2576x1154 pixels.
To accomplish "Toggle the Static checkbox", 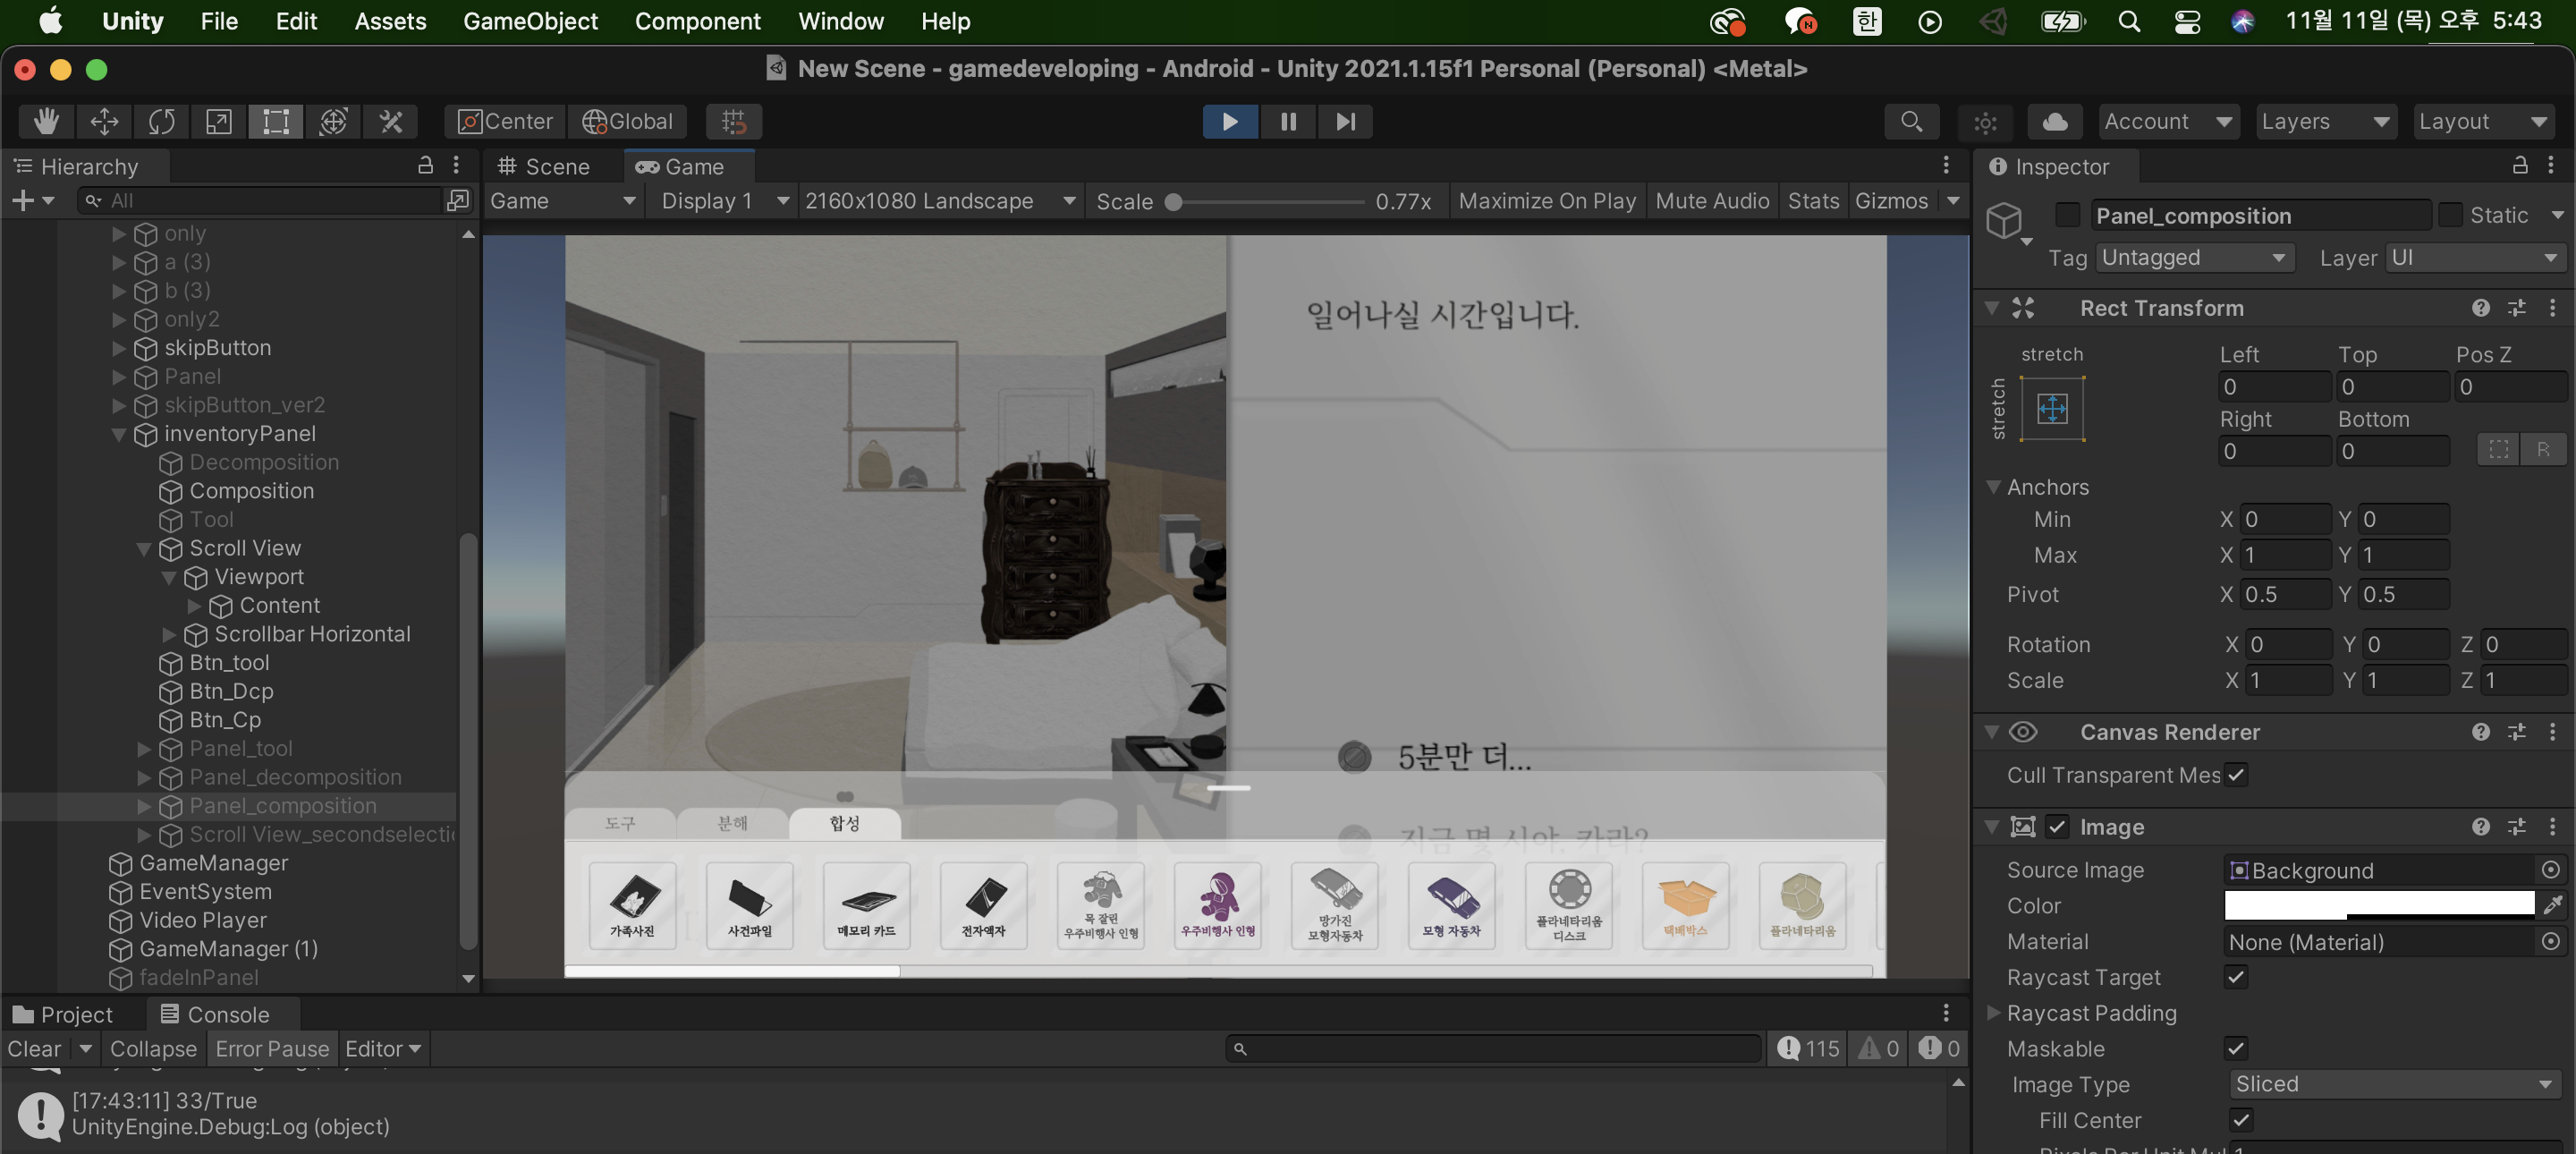I will coord(2450,215).
